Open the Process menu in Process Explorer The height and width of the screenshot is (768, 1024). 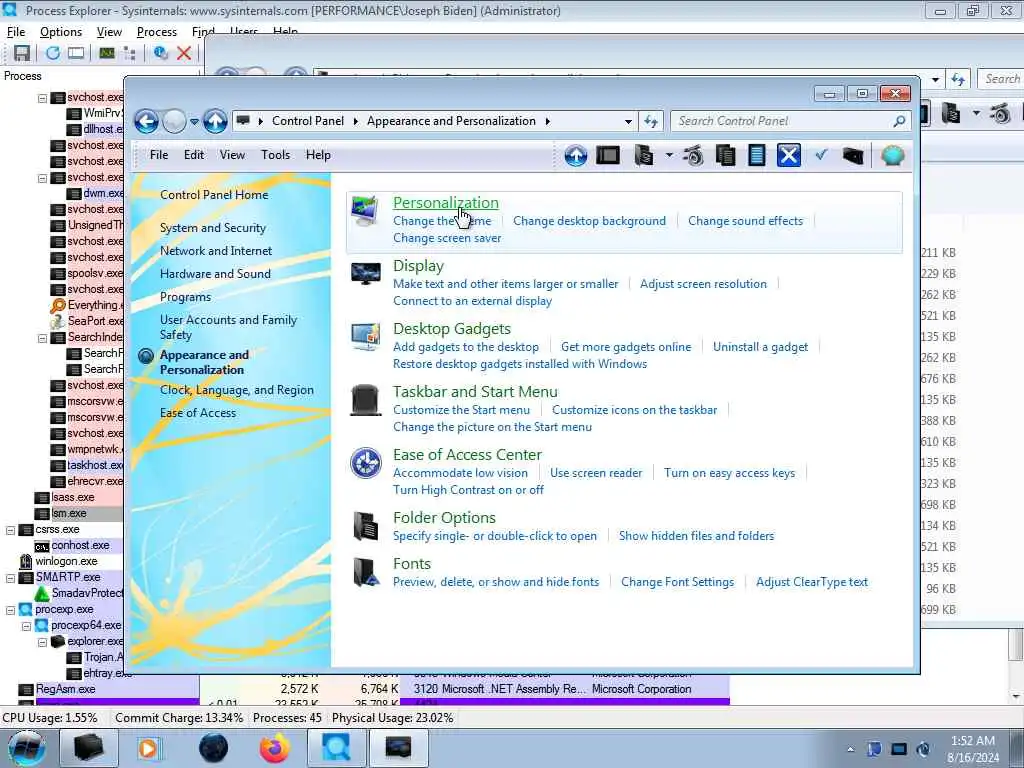(x=157, y=32)
